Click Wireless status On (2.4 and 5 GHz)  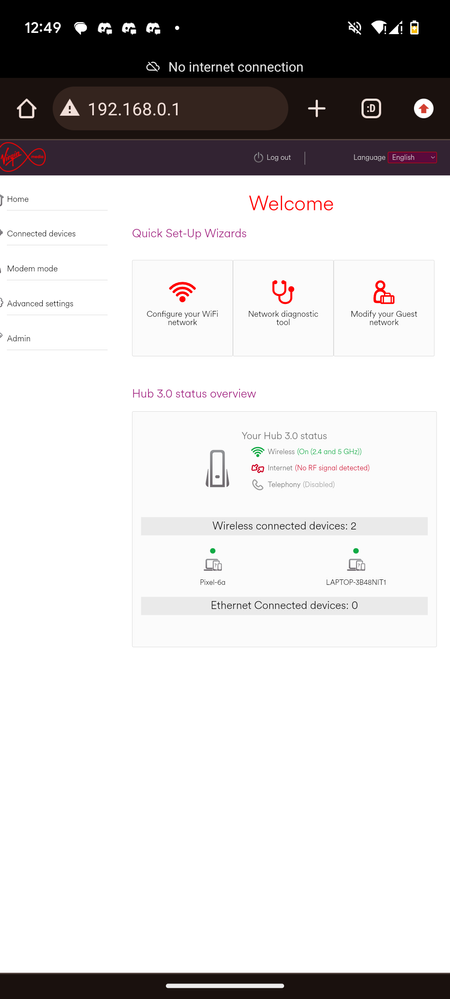pos(307,452)
